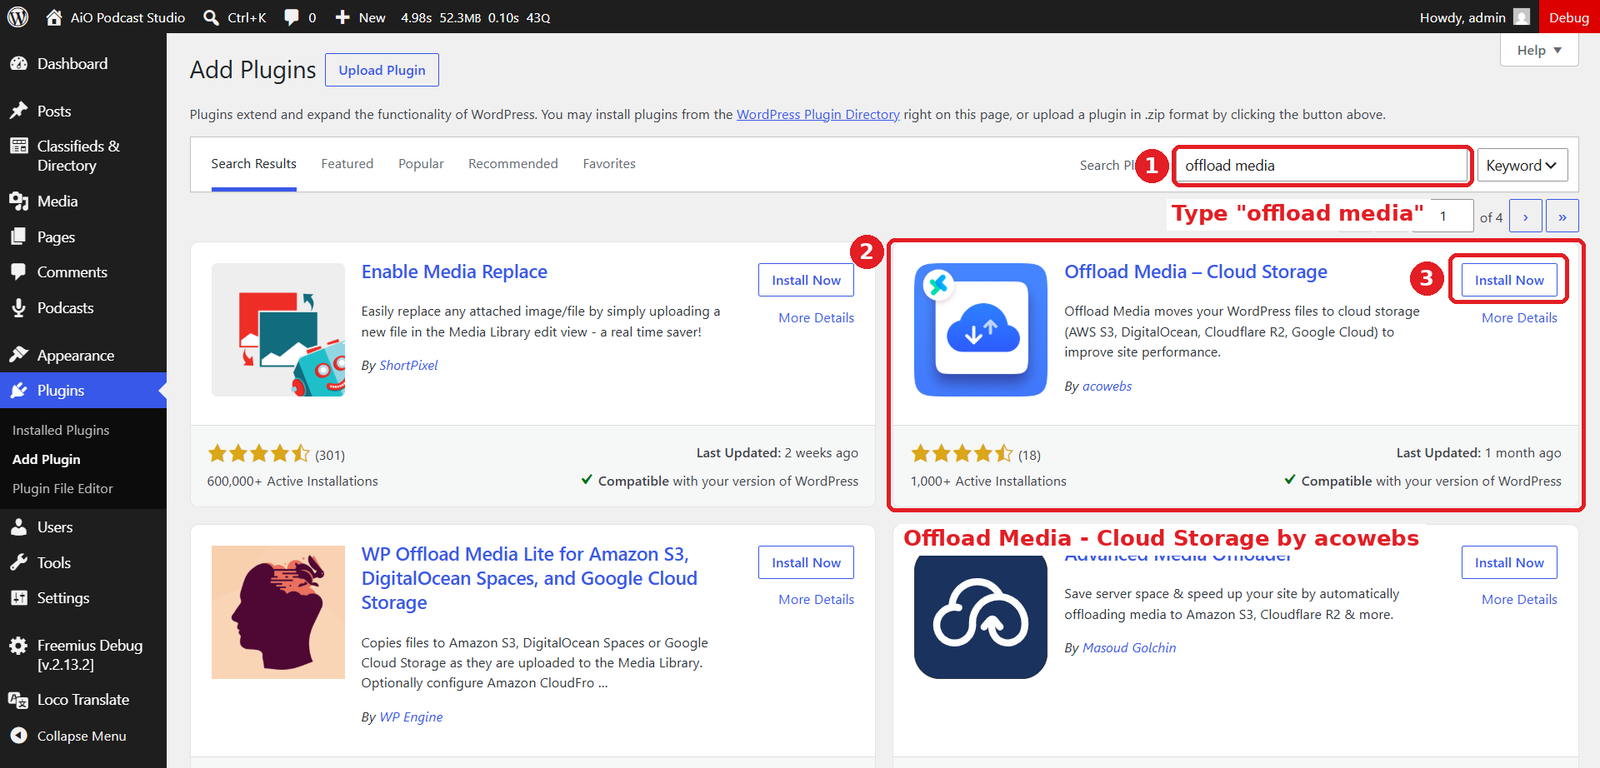The height and width of the screenshot is (768, 1600).
Task: Click the admin avatar next to Howdy
Action: click(1522, 17)
